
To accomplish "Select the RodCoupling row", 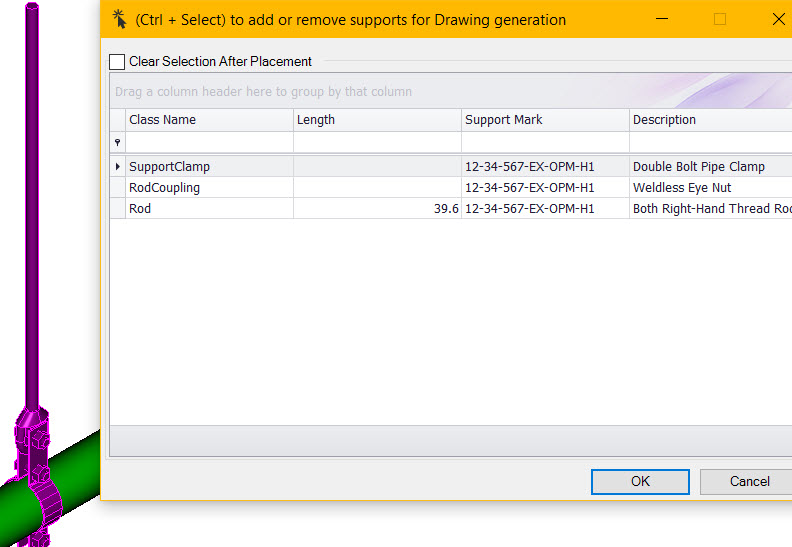I will tap(451, 187).
